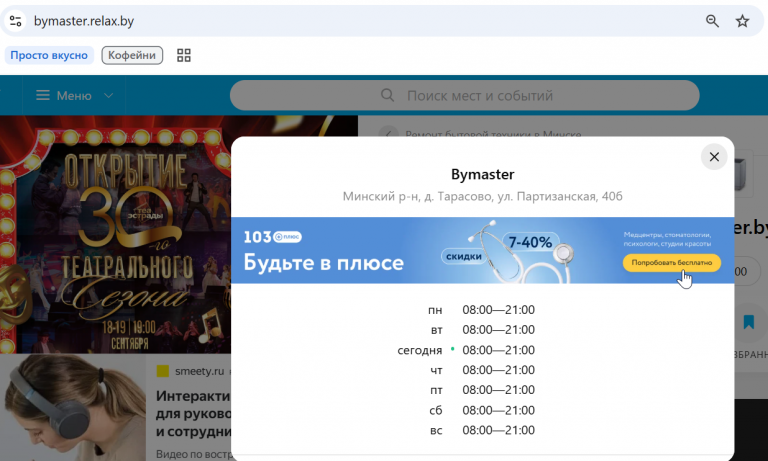The height and width of the screenshot is (461, 768).
Task: Click the bymaster.relax.by address bar URL
Action: click(84, 21)
